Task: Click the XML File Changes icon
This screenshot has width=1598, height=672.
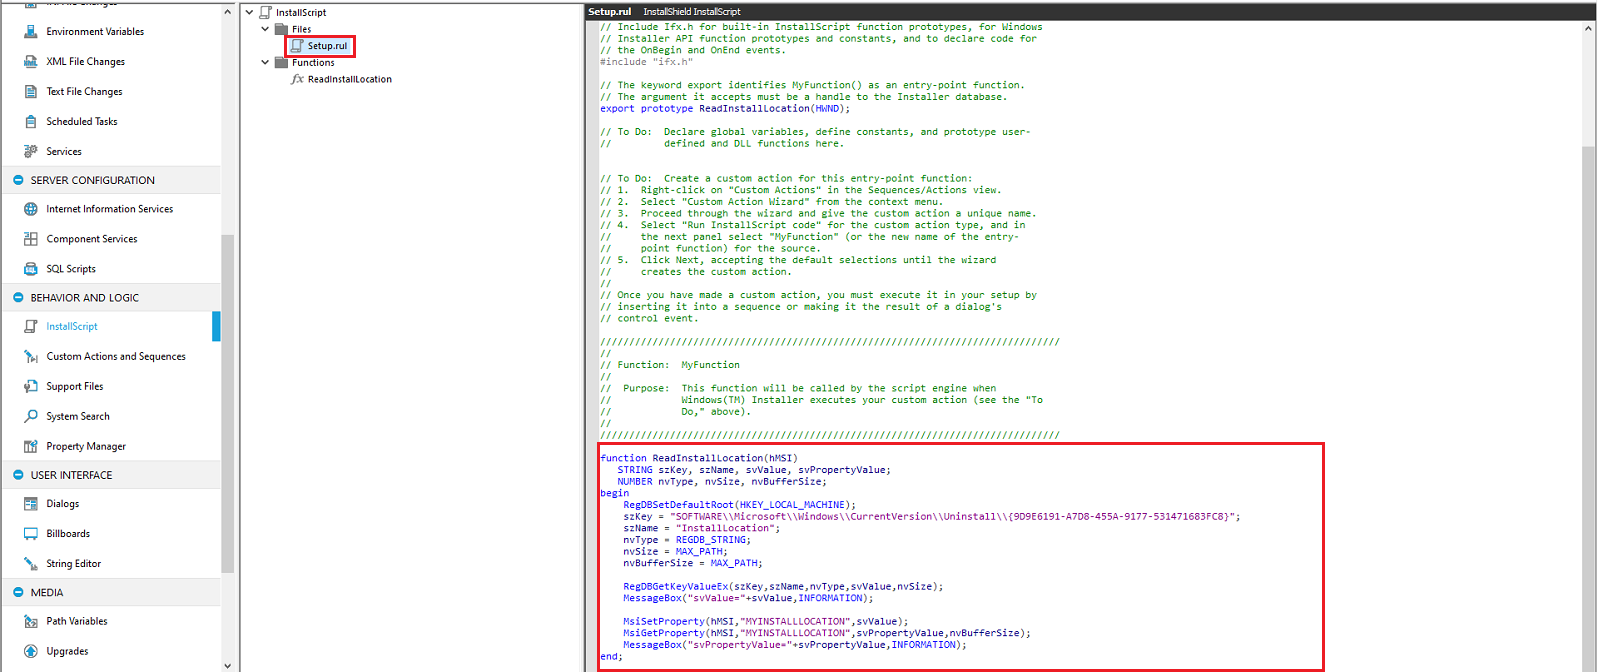Action: 30,62
